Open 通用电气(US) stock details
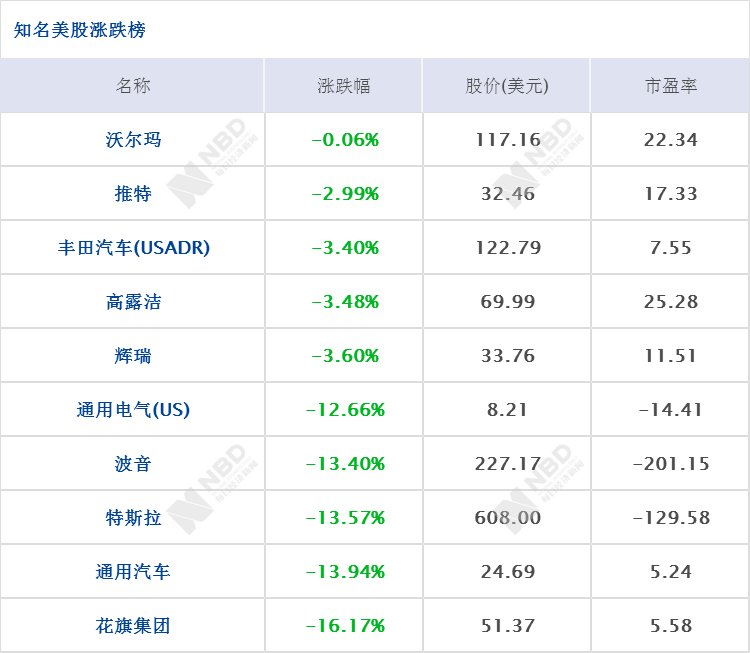This screenshot has height=653, width=750. pos(133,410)
